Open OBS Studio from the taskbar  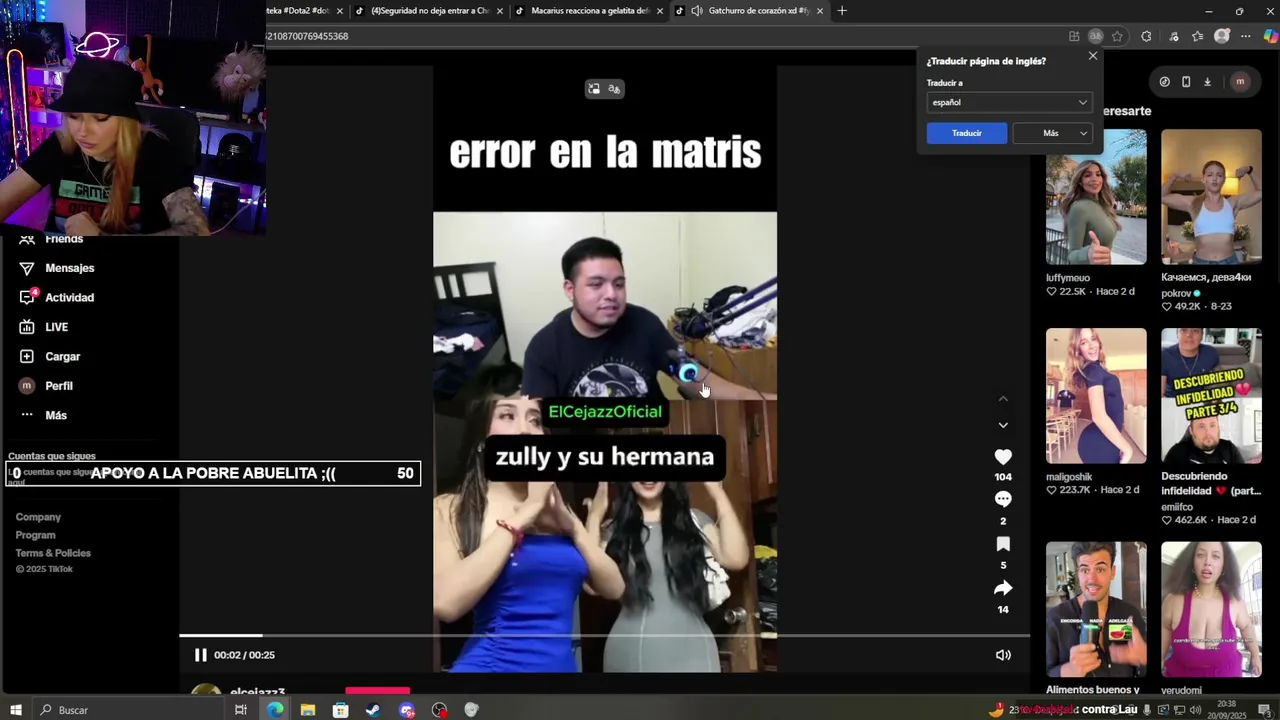[439, 710]
